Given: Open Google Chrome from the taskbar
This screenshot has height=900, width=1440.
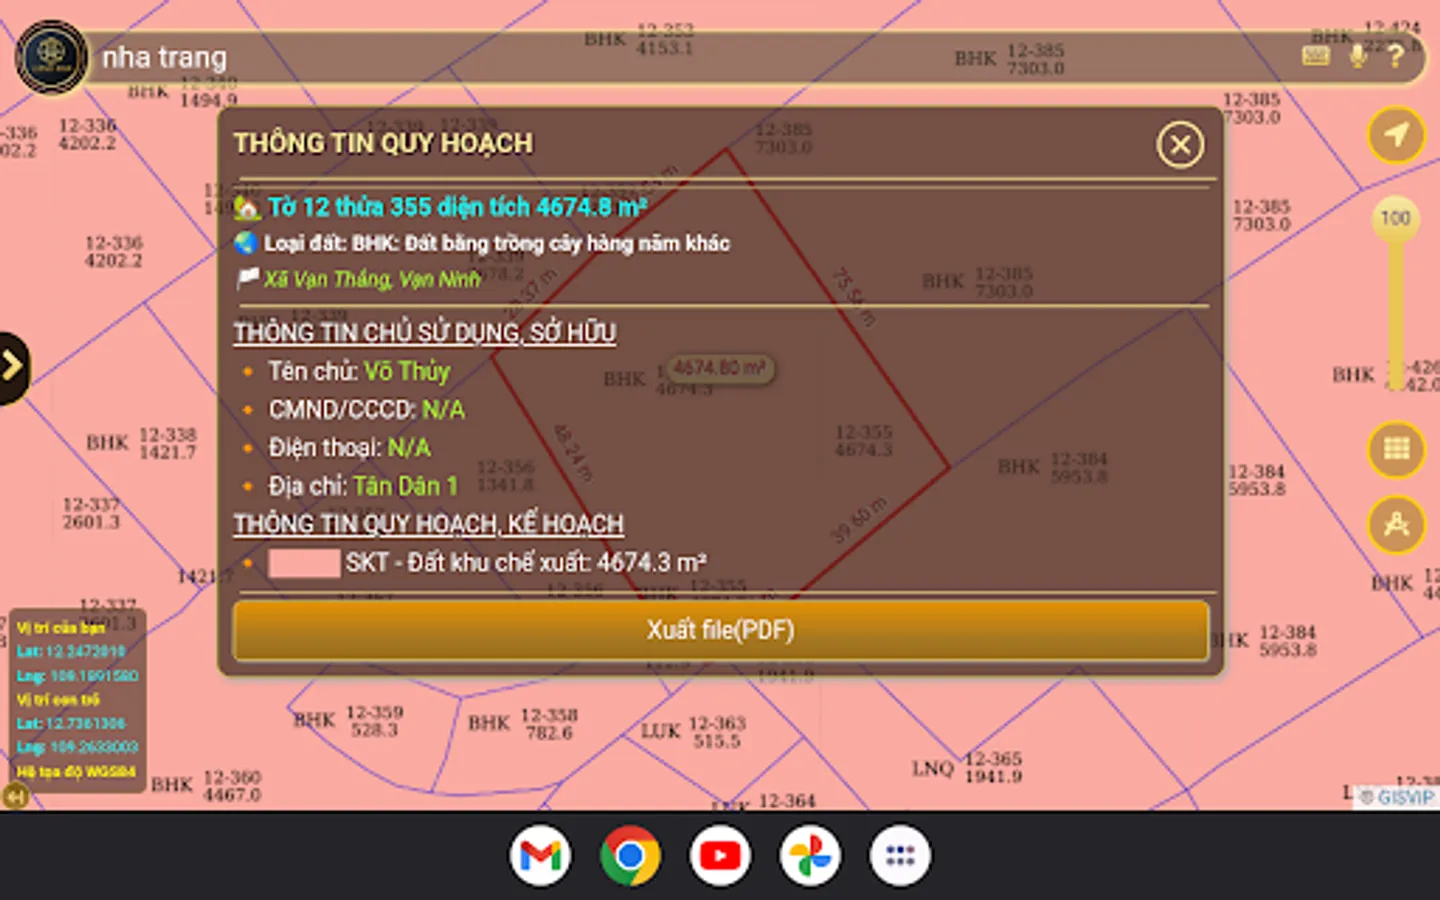Looking at the screenshot, I should click(x=630, y=856).
